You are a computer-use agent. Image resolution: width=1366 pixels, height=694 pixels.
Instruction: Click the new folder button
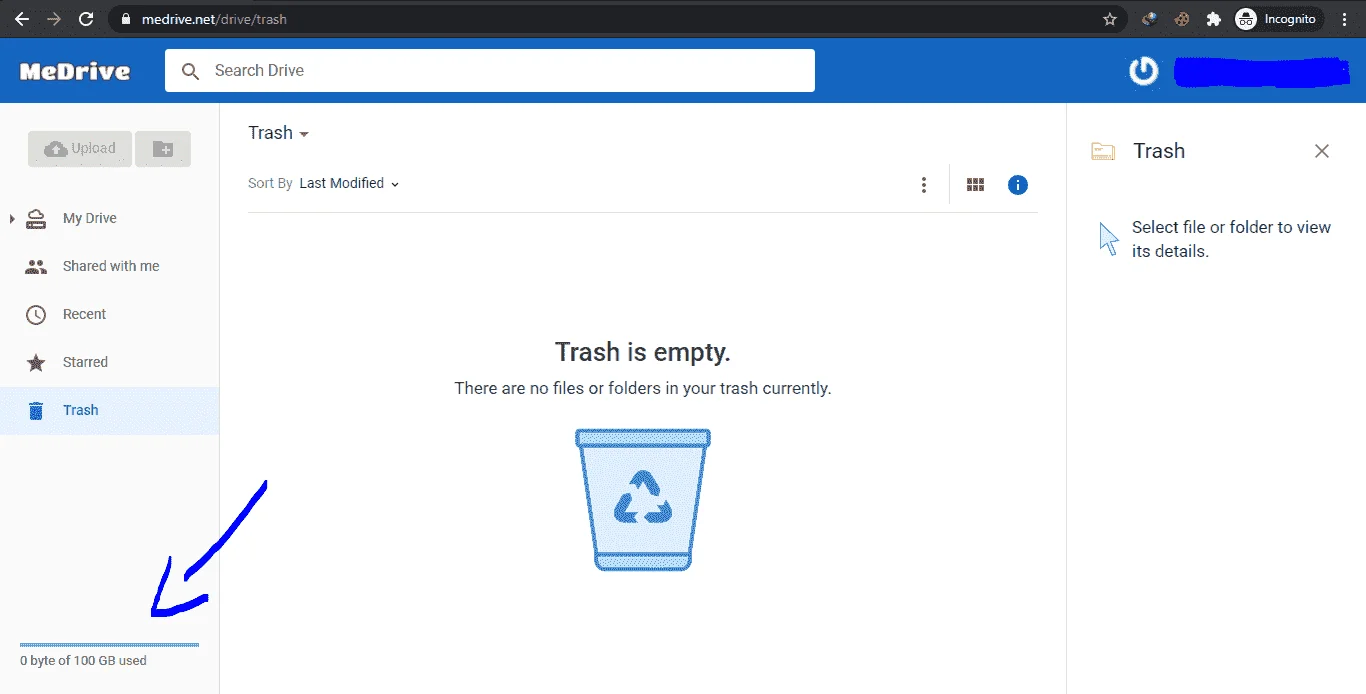coord(163,149)
